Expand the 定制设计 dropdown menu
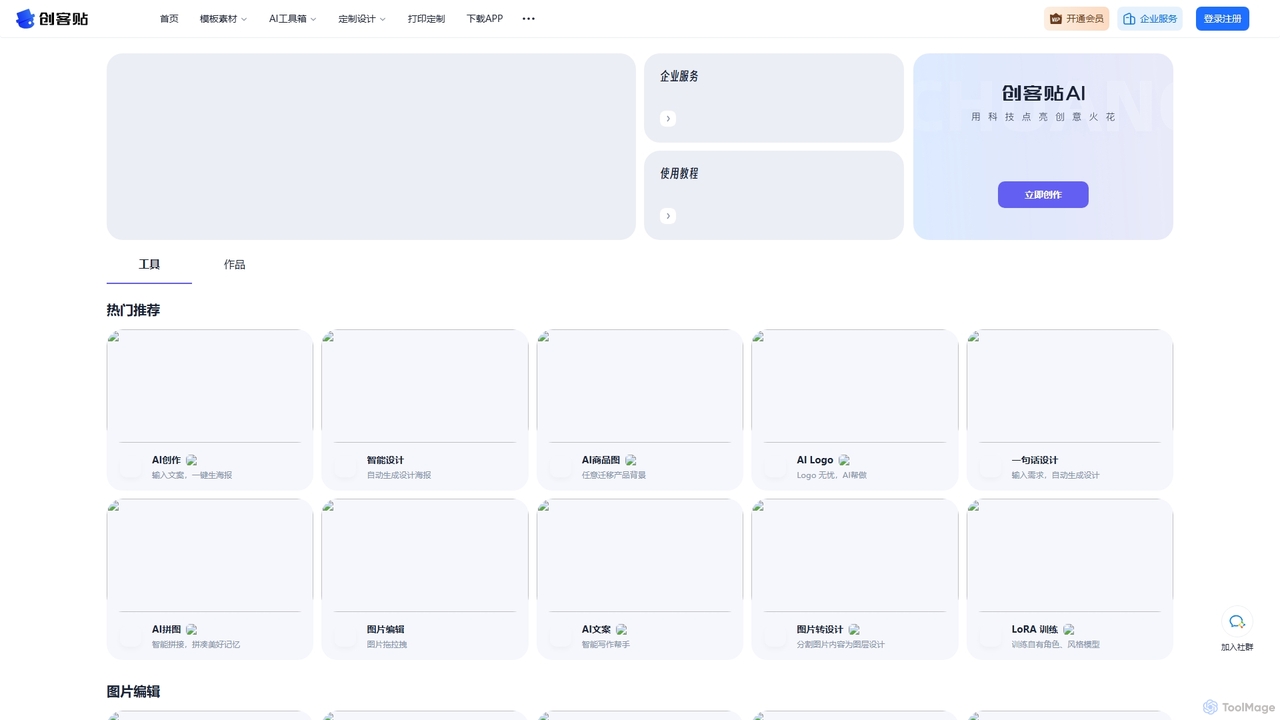This screenshot has height=720, width=1280. pyautogui.click(x=362, y=19)
